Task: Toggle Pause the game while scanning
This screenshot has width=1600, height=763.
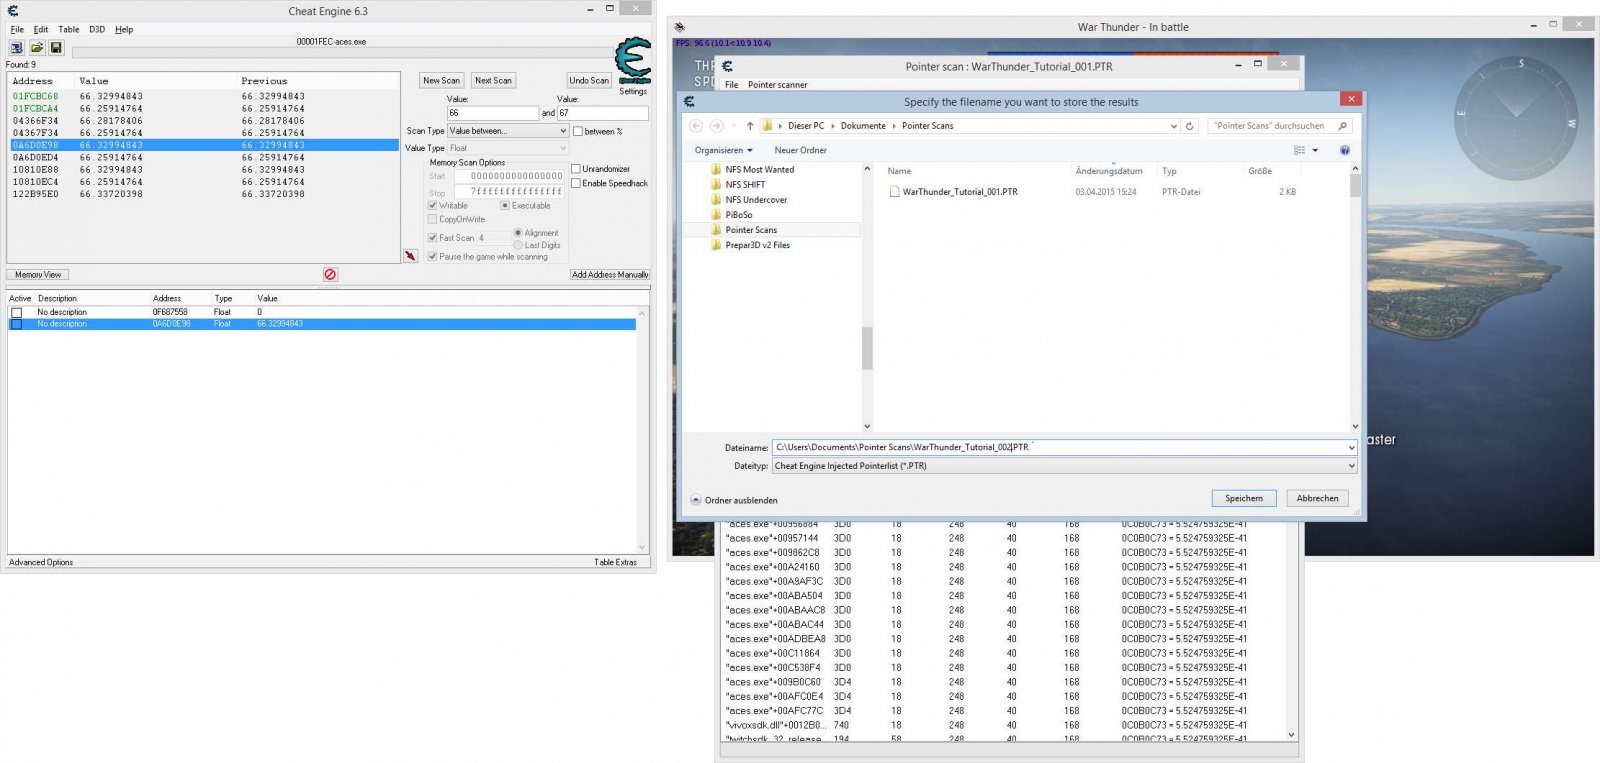Action: (433, 257)
